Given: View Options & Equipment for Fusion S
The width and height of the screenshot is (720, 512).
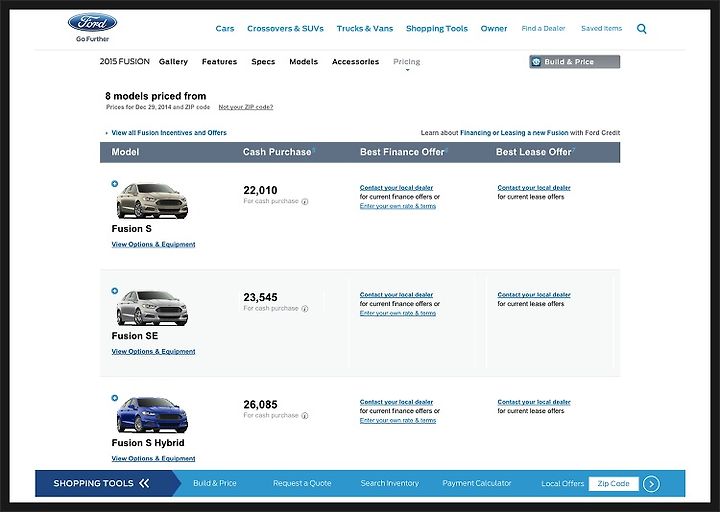Looking at the screenshot, I should 153,244.
